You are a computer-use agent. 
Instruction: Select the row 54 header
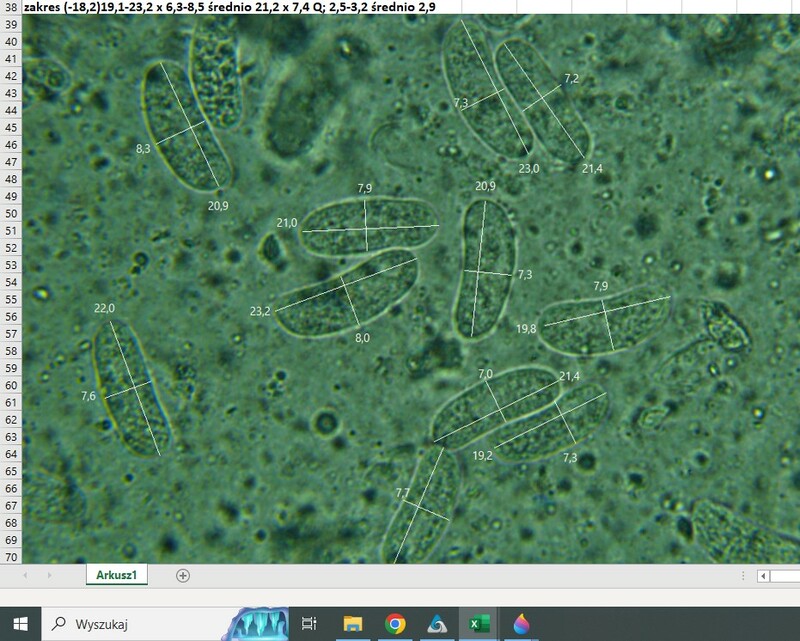coord(11,282)
